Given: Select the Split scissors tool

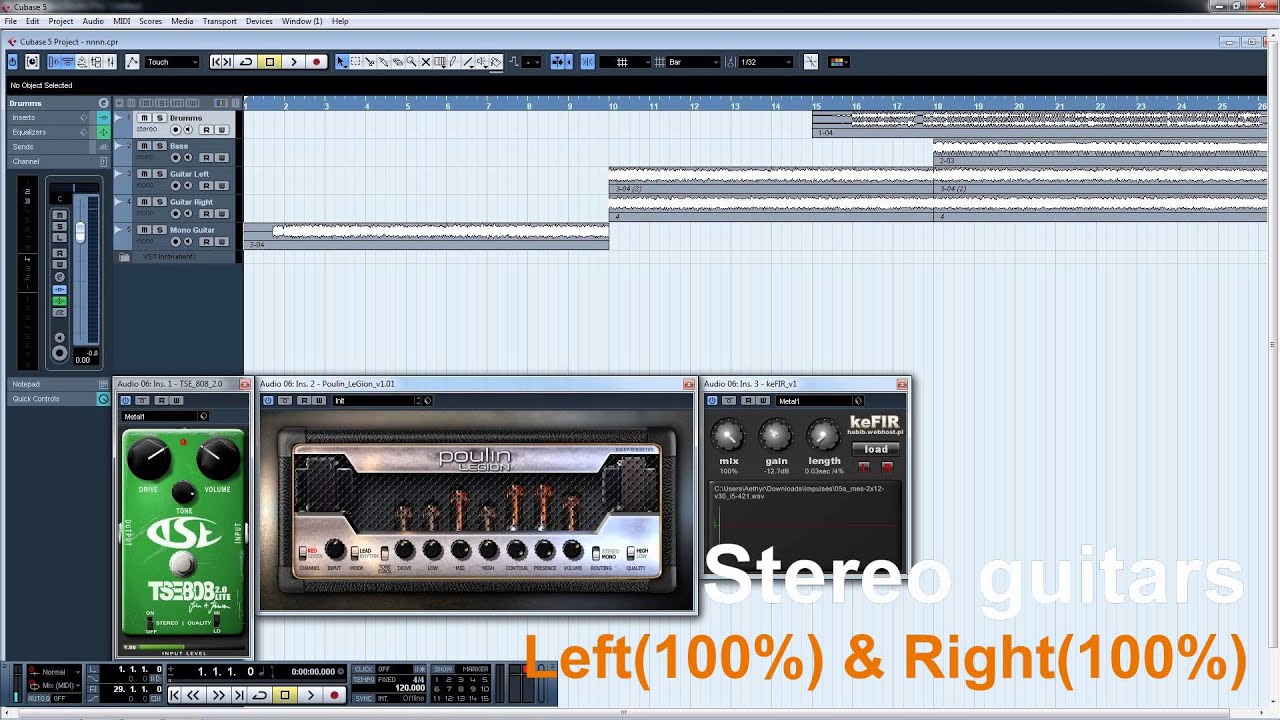Looking at the screenshot, I should click(369, 62).
